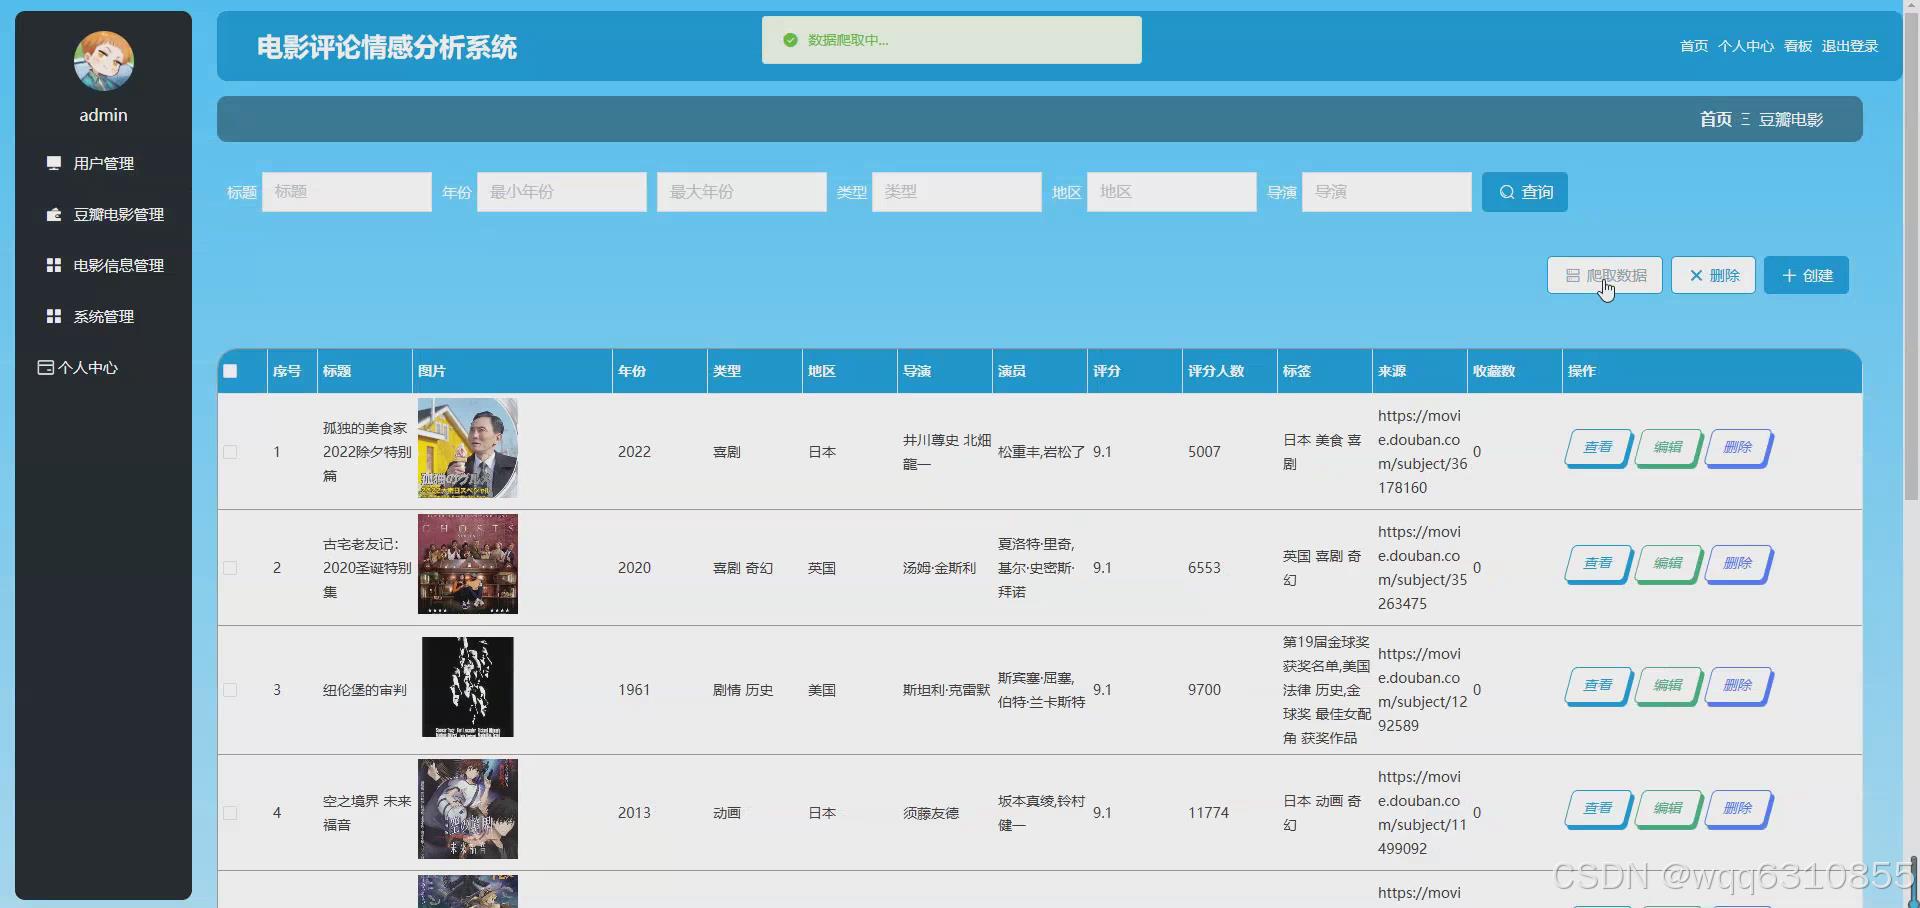
Task: Focus the 标题 search input
Action: (347, 192)
